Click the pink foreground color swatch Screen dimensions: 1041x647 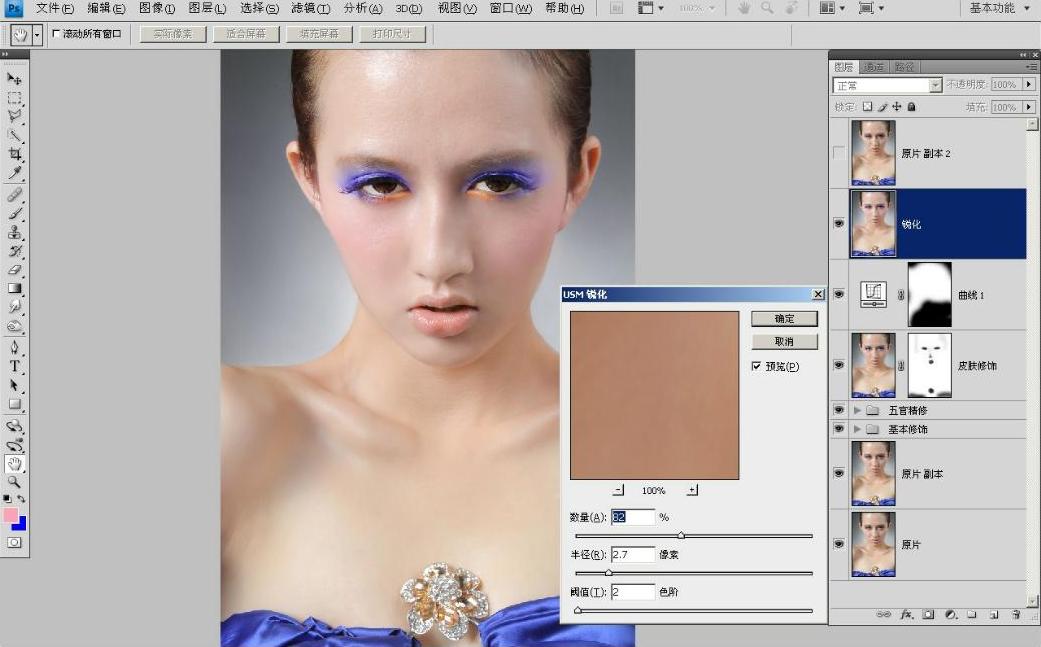10,515
